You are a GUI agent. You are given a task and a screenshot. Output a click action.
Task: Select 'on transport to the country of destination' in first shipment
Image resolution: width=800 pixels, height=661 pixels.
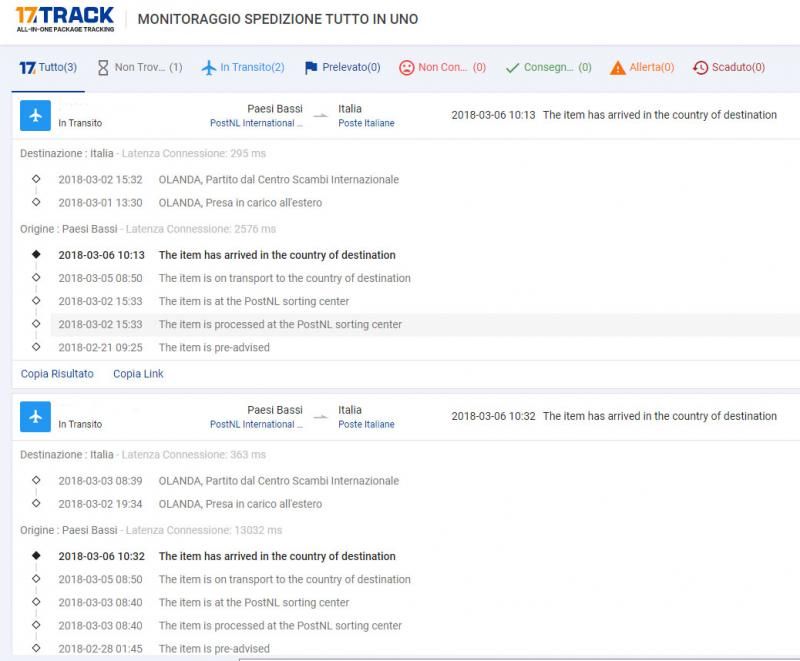(x=285, y=278)
